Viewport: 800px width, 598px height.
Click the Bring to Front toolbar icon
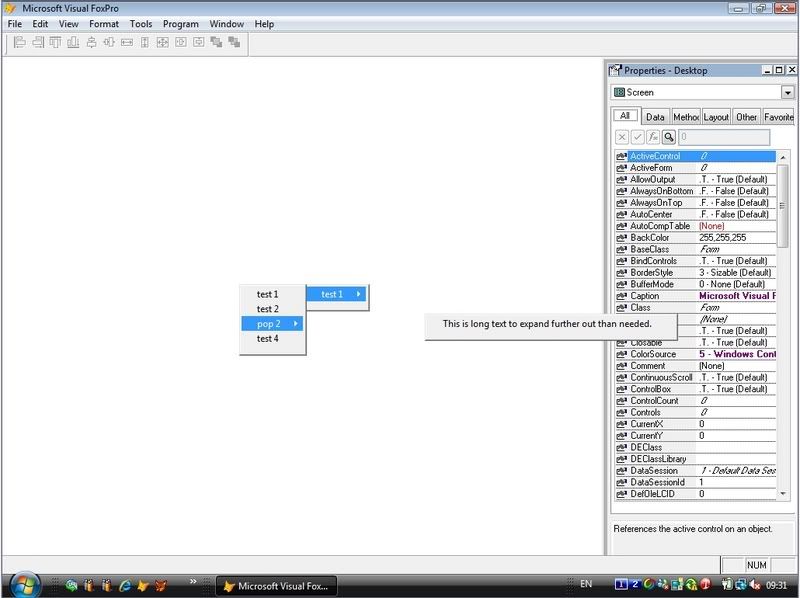tap(216, 43)
